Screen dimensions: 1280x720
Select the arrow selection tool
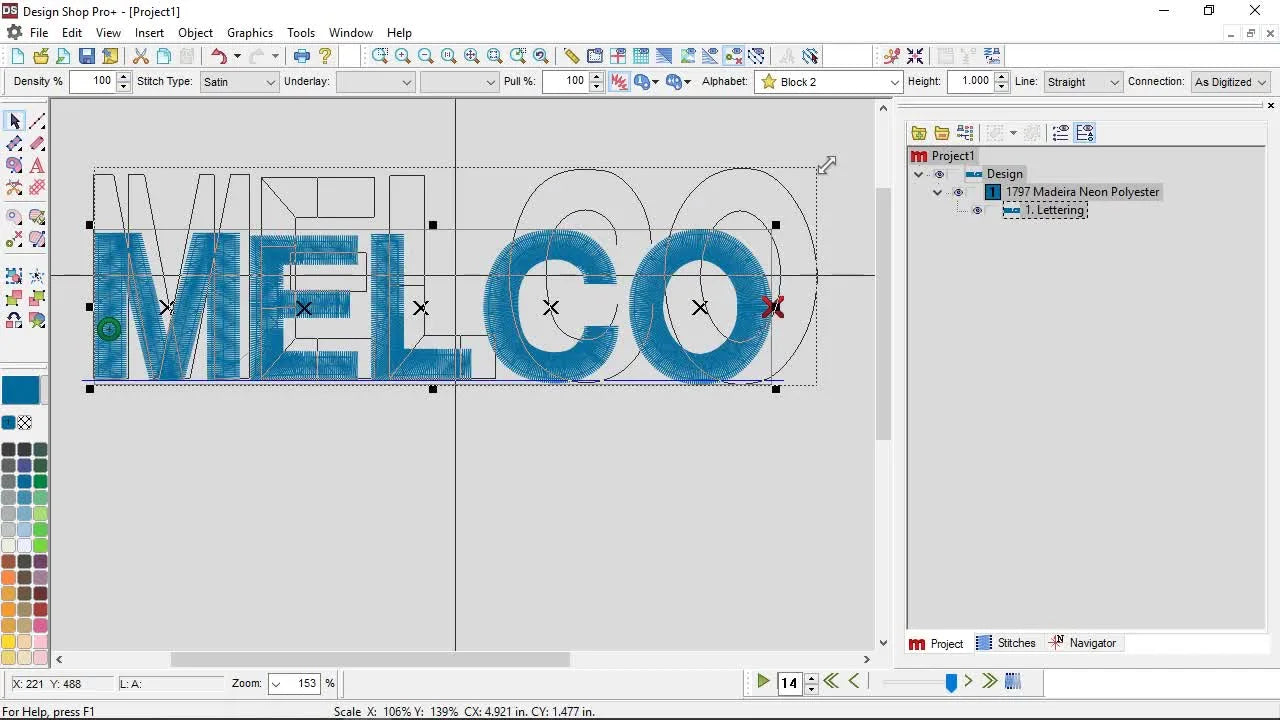click(x=14, y=120)
